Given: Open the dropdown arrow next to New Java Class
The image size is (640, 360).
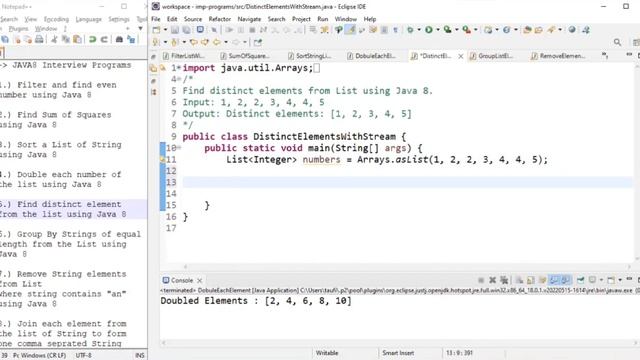Looking at the screenshot, I should pyautogui.click(x=516, y=30).
